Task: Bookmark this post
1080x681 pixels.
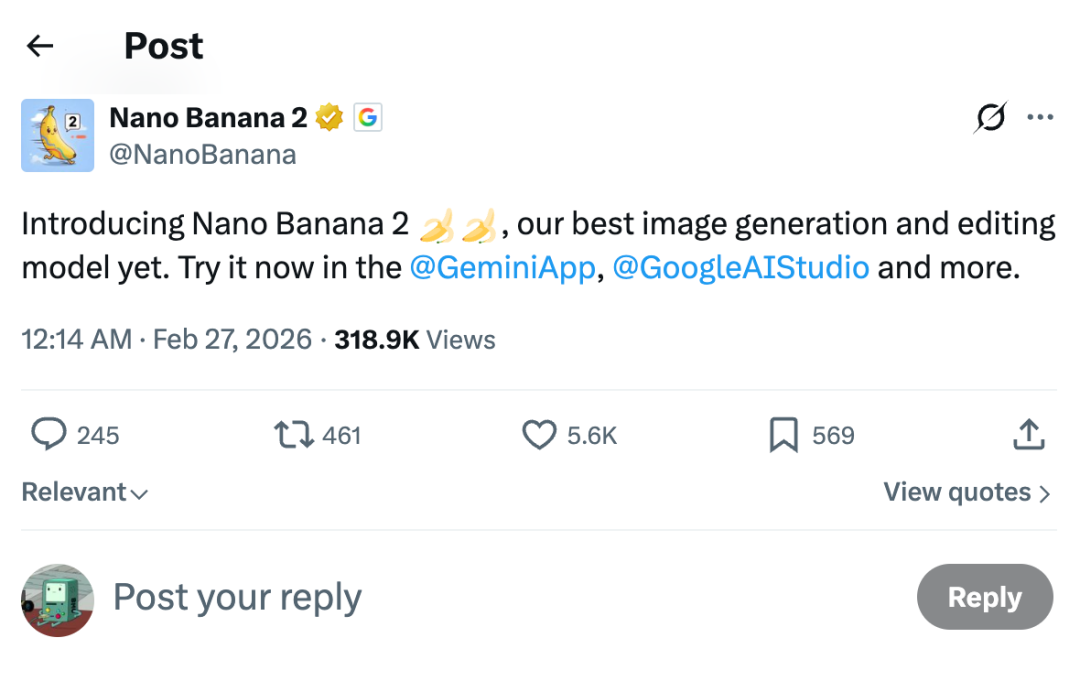Action: point(784,435)
